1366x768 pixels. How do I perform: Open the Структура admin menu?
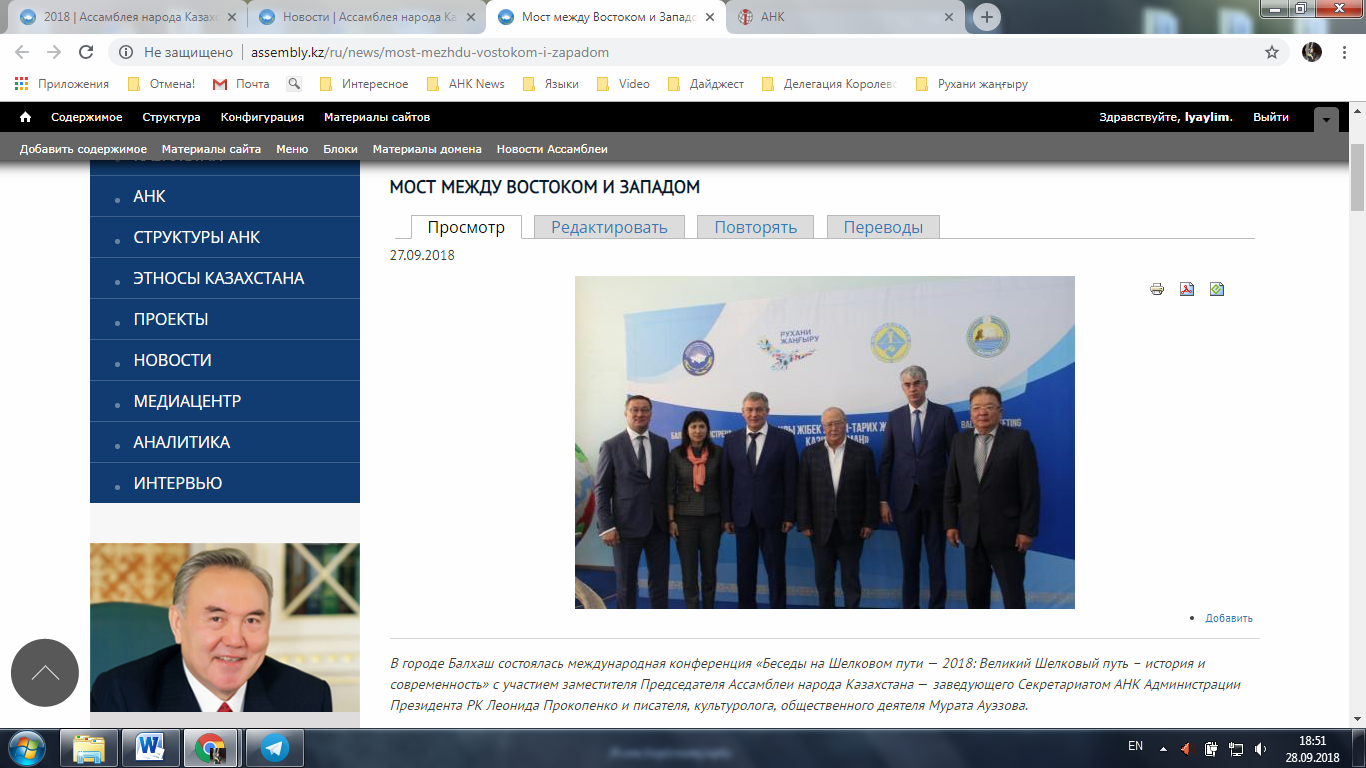[171, 117]
